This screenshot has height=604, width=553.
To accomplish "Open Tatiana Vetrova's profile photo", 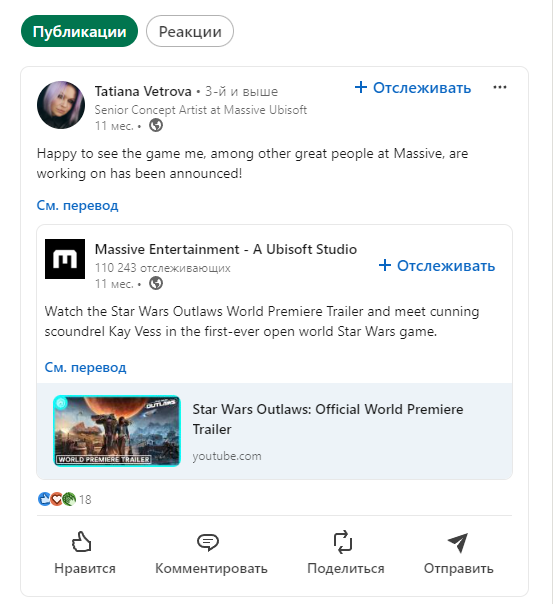I will [x=61, y=105].
